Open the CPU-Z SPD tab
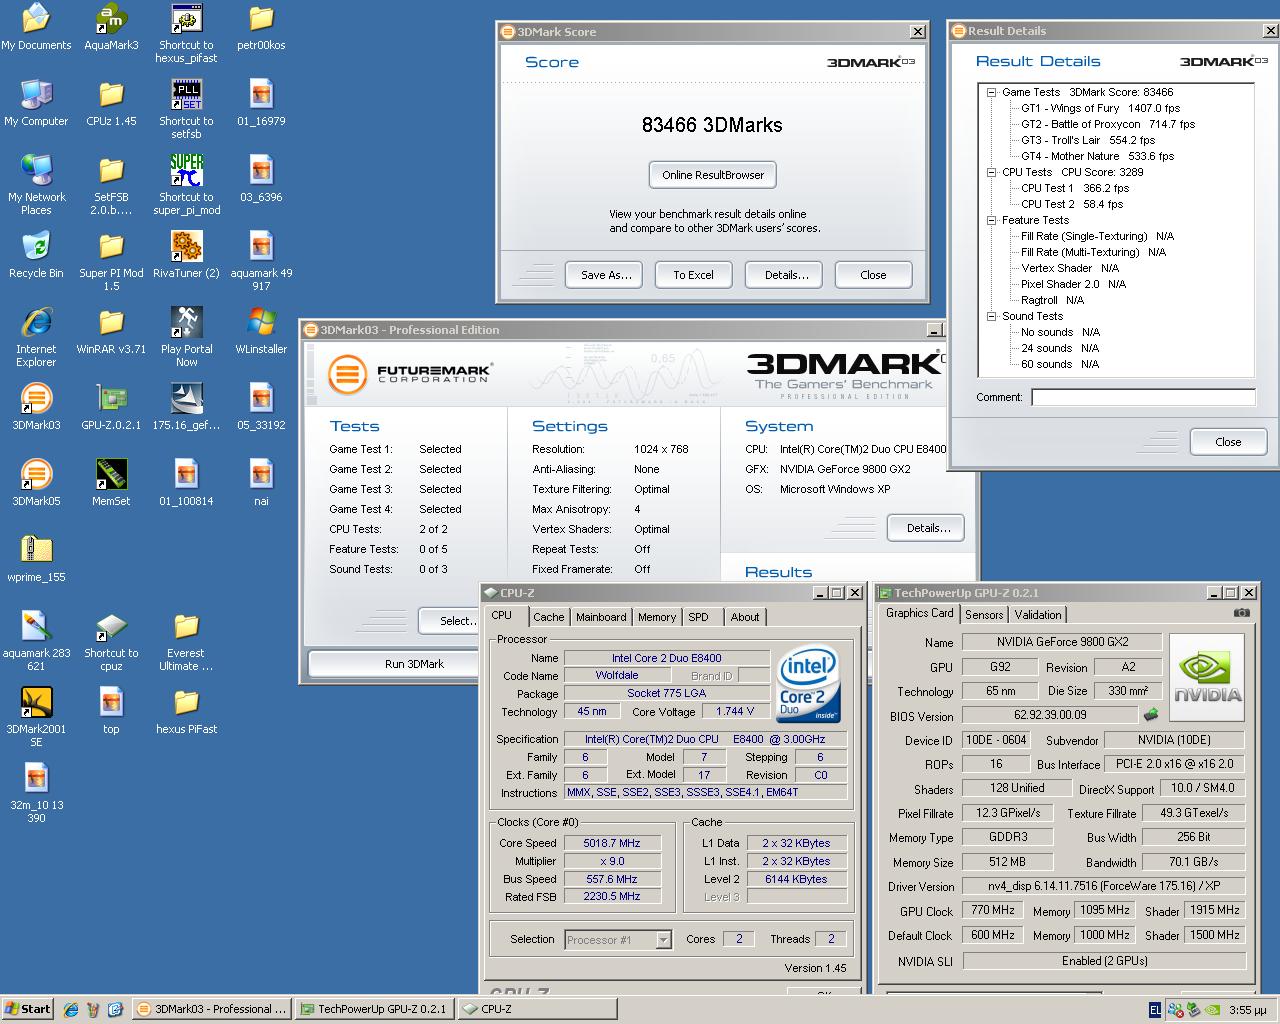 coord(699,617)
